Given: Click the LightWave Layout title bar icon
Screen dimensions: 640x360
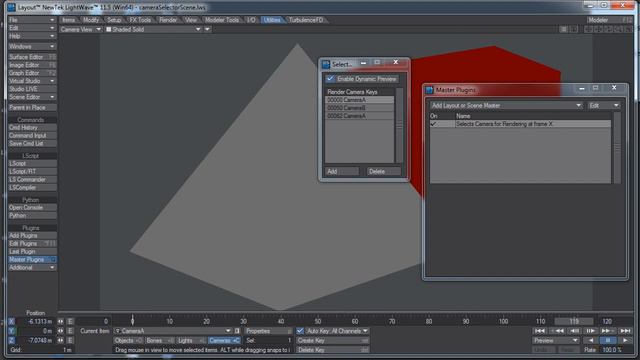Looking at the screenshot, I should point(11,7).
